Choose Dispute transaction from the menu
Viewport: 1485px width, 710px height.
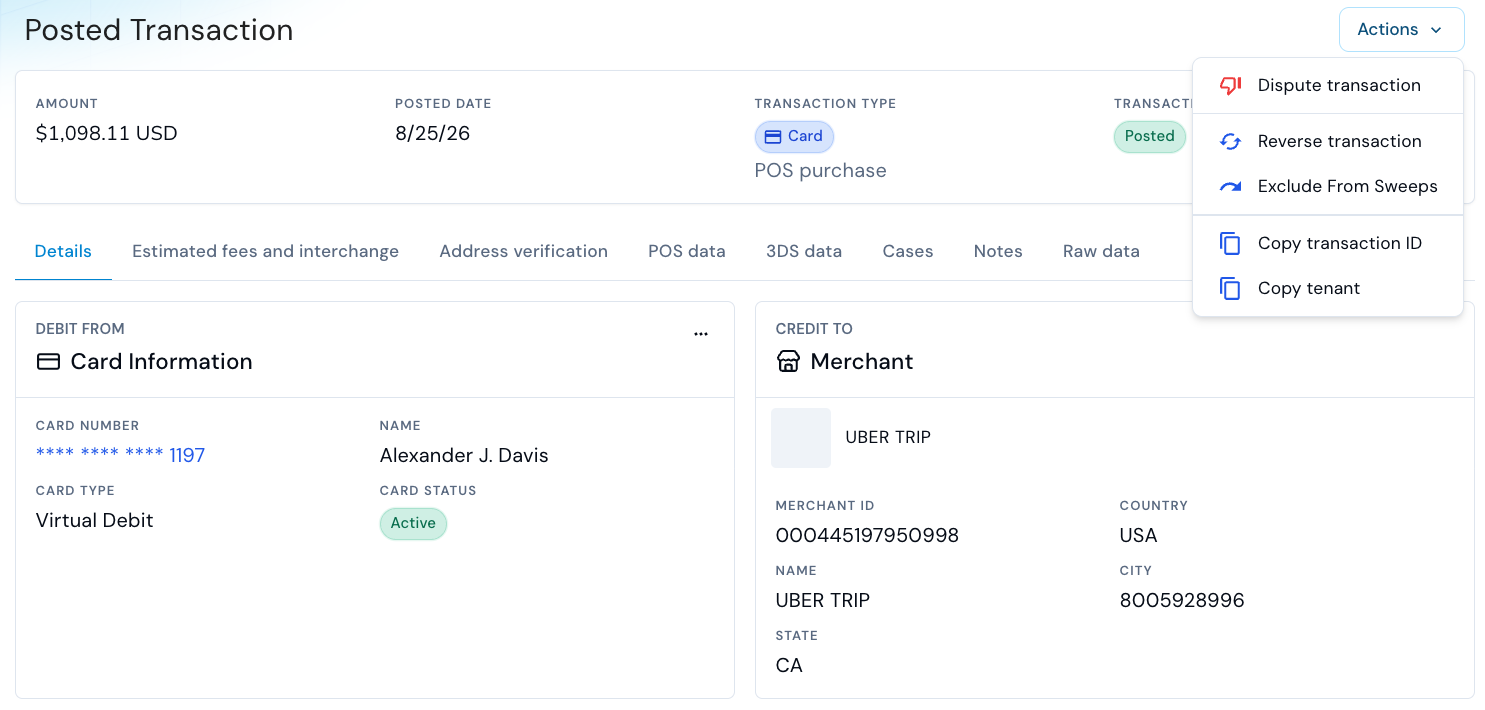tap(1328, 86)
